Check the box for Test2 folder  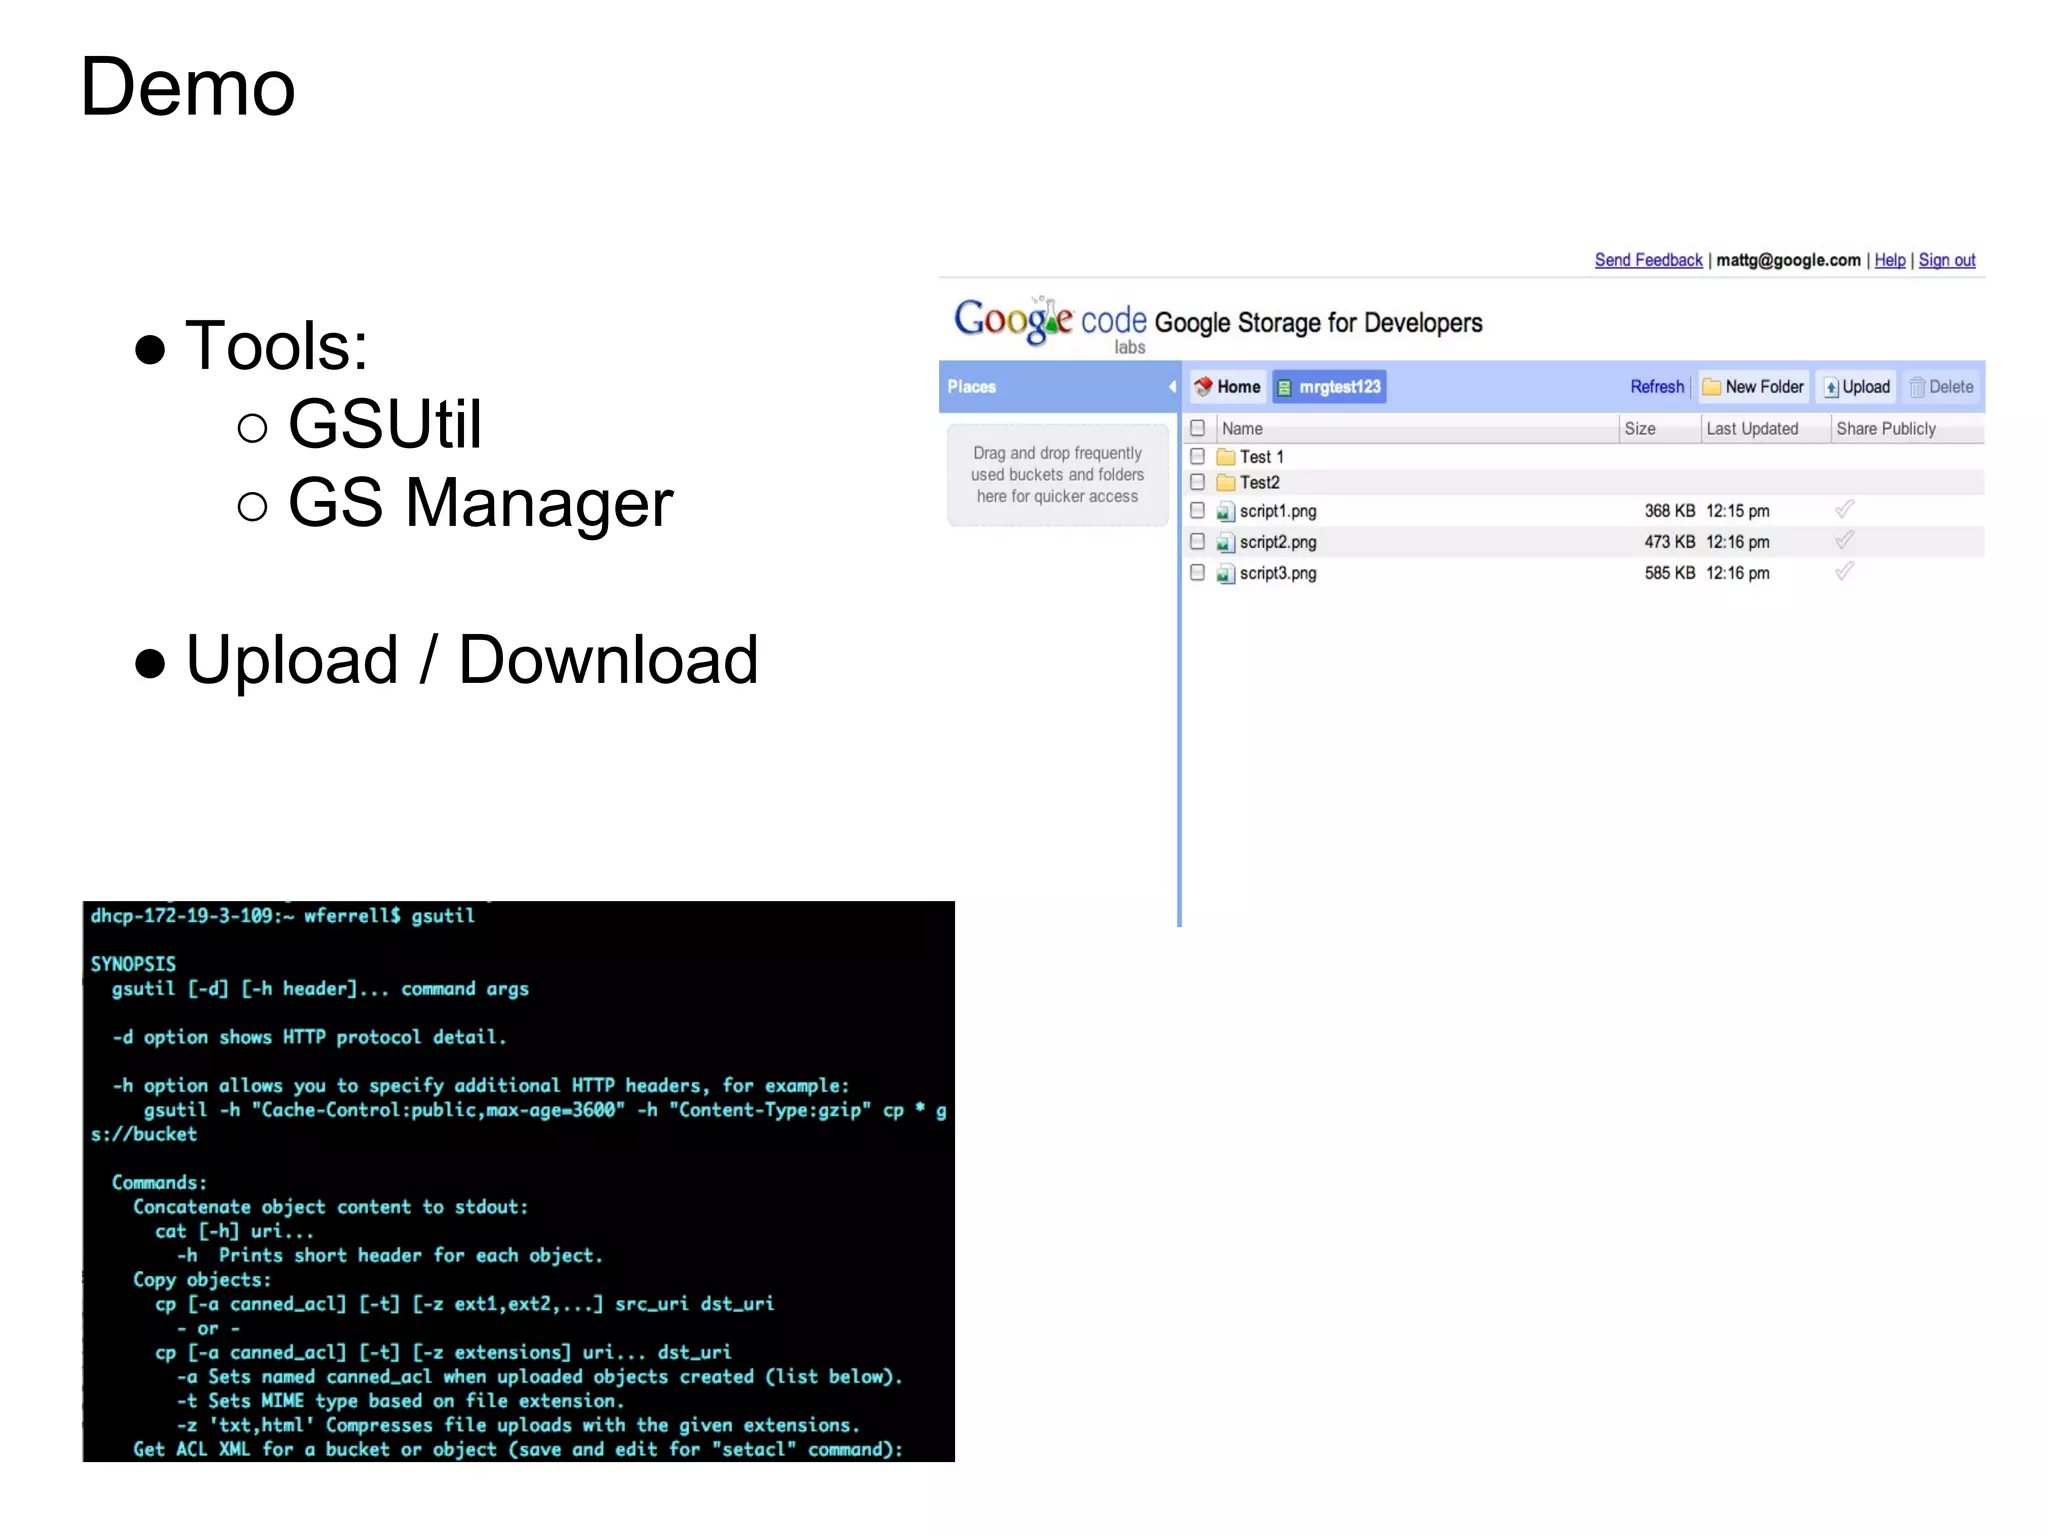(x=1197, y=482)
